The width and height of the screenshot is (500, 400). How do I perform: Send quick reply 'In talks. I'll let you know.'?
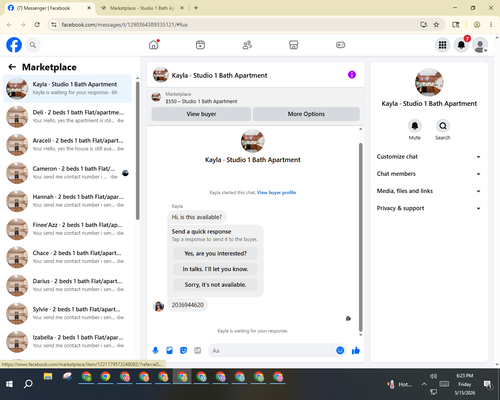215,269
